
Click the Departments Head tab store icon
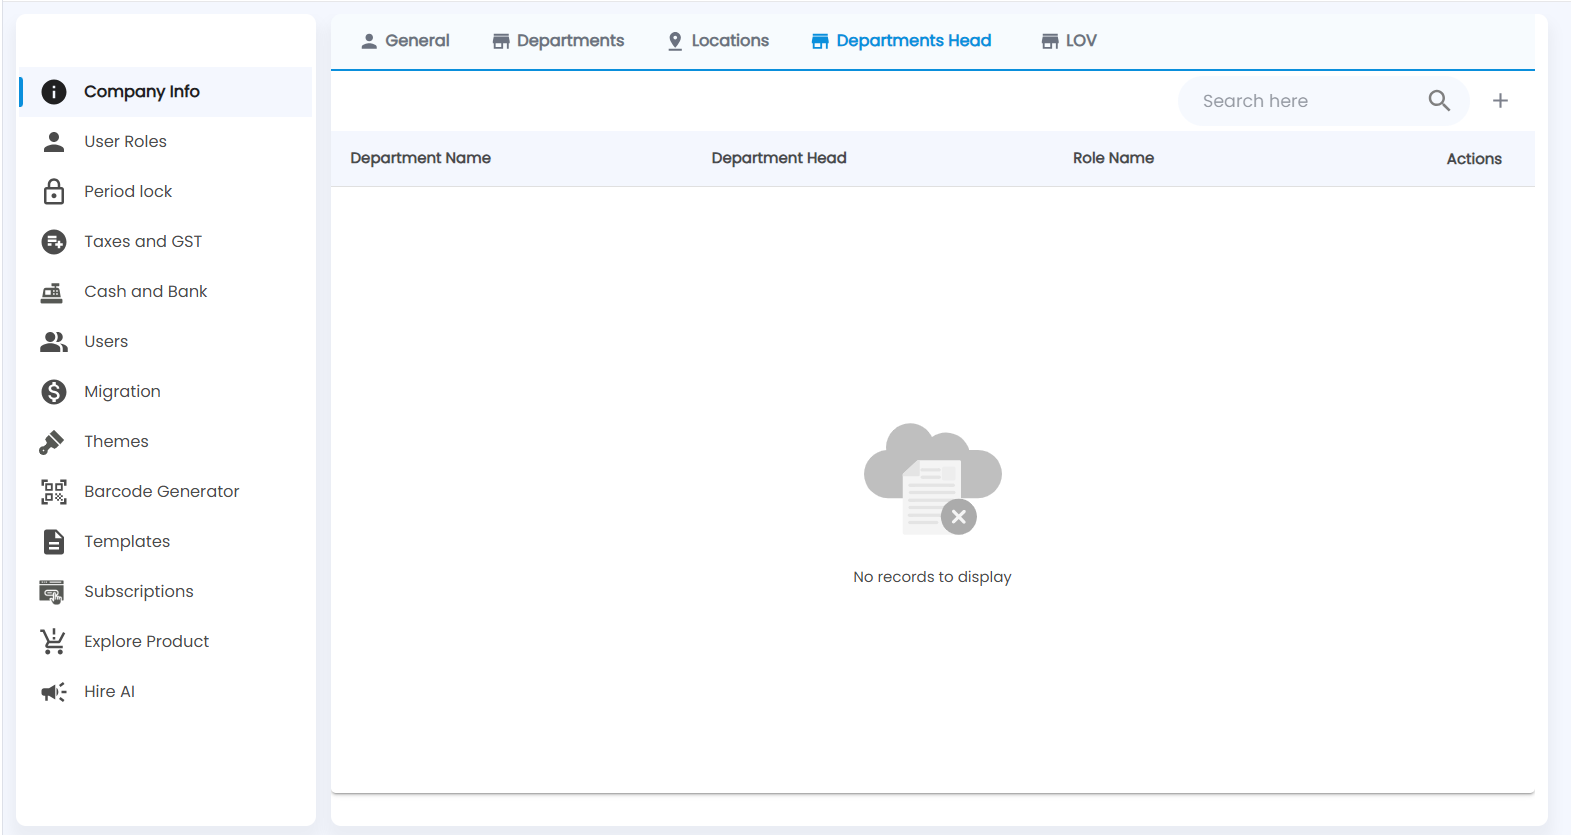[x=820, y=41]
